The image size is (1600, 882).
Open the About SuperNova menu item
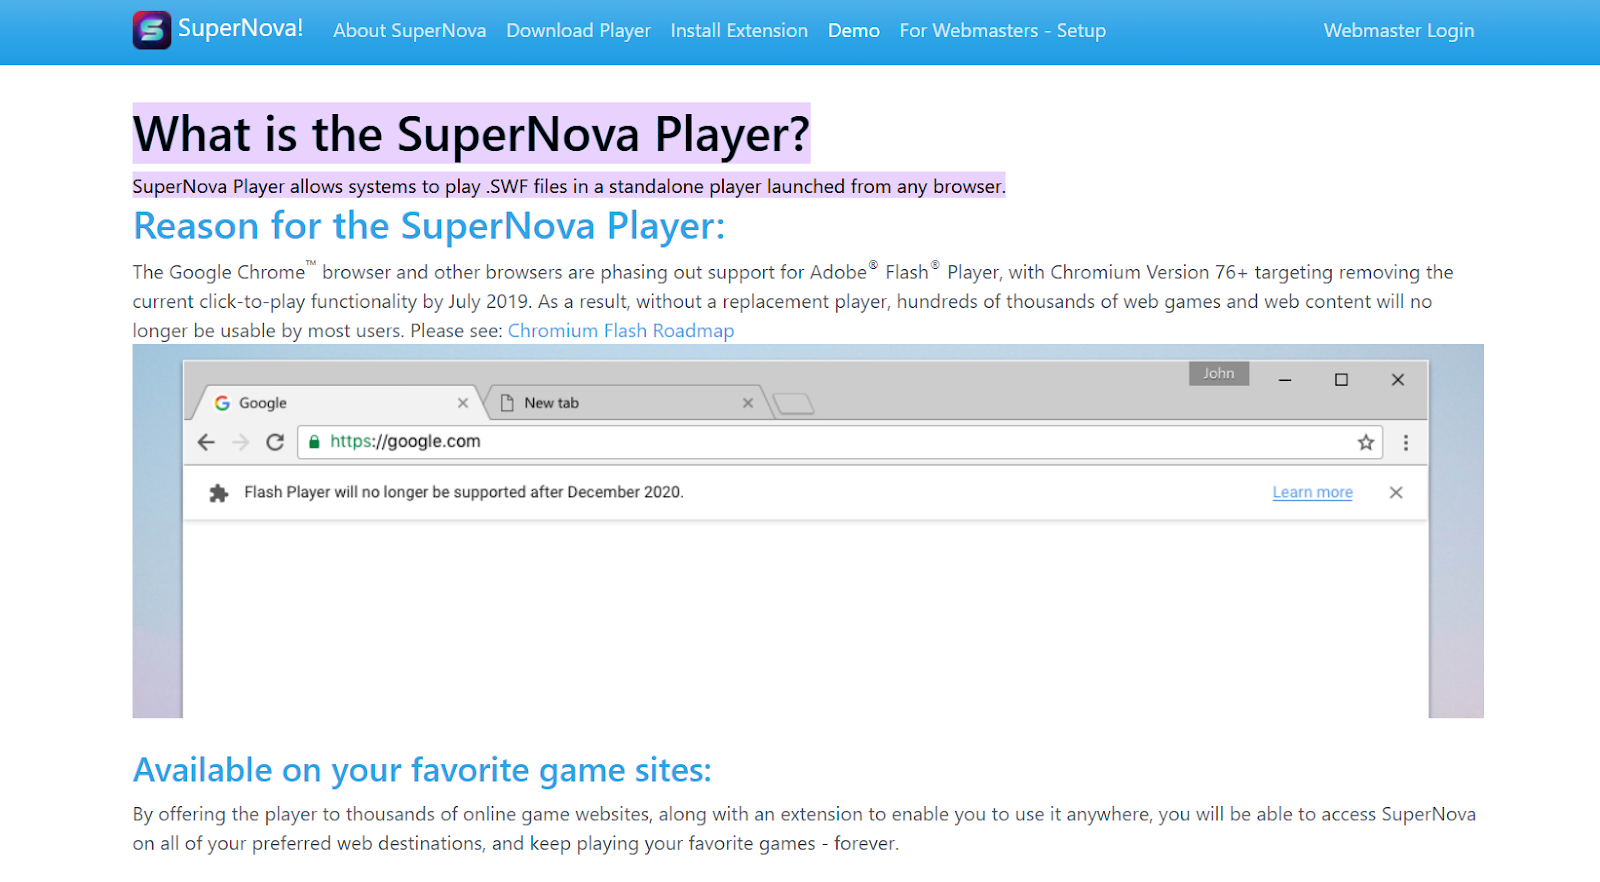(410, 31)
